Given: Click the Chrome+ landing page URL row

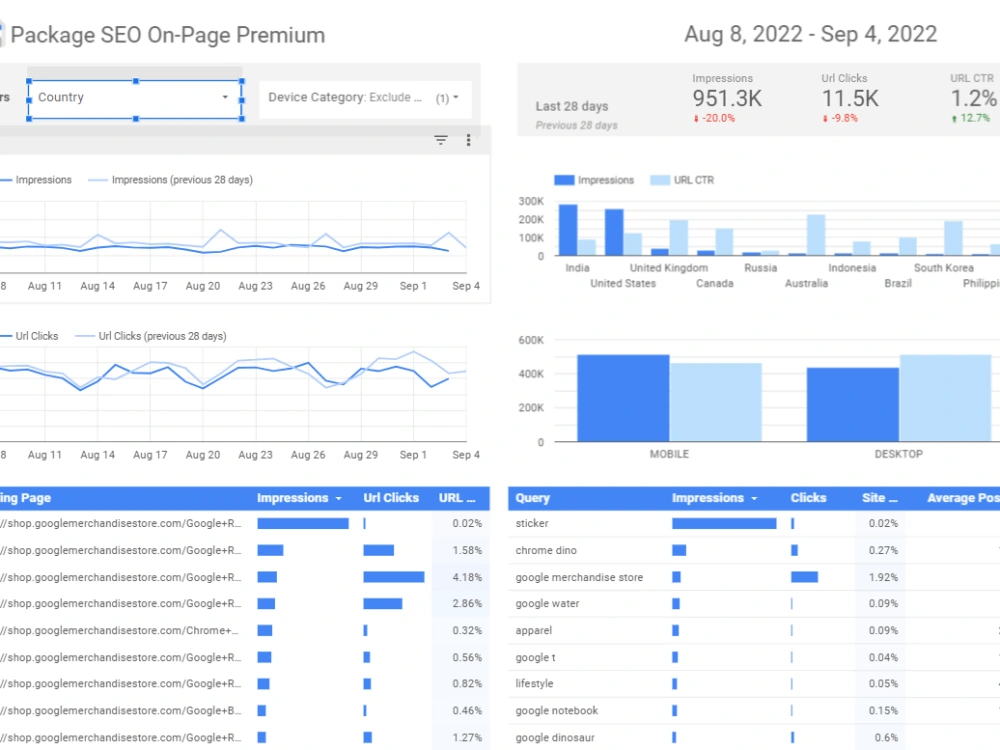Looking at the screenshot, I should point(244,630).
